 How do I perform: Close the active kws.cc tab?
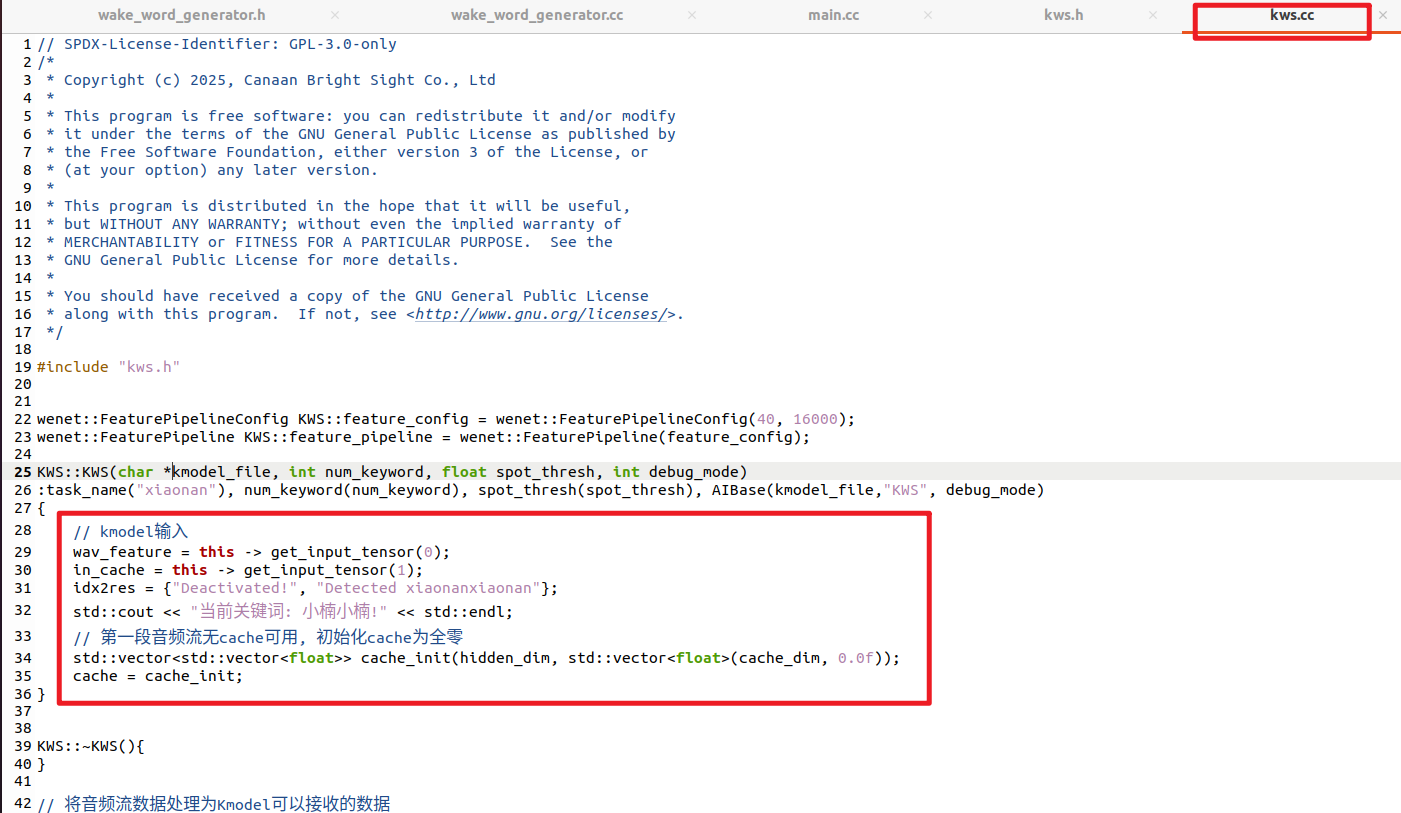(1383, 16)
